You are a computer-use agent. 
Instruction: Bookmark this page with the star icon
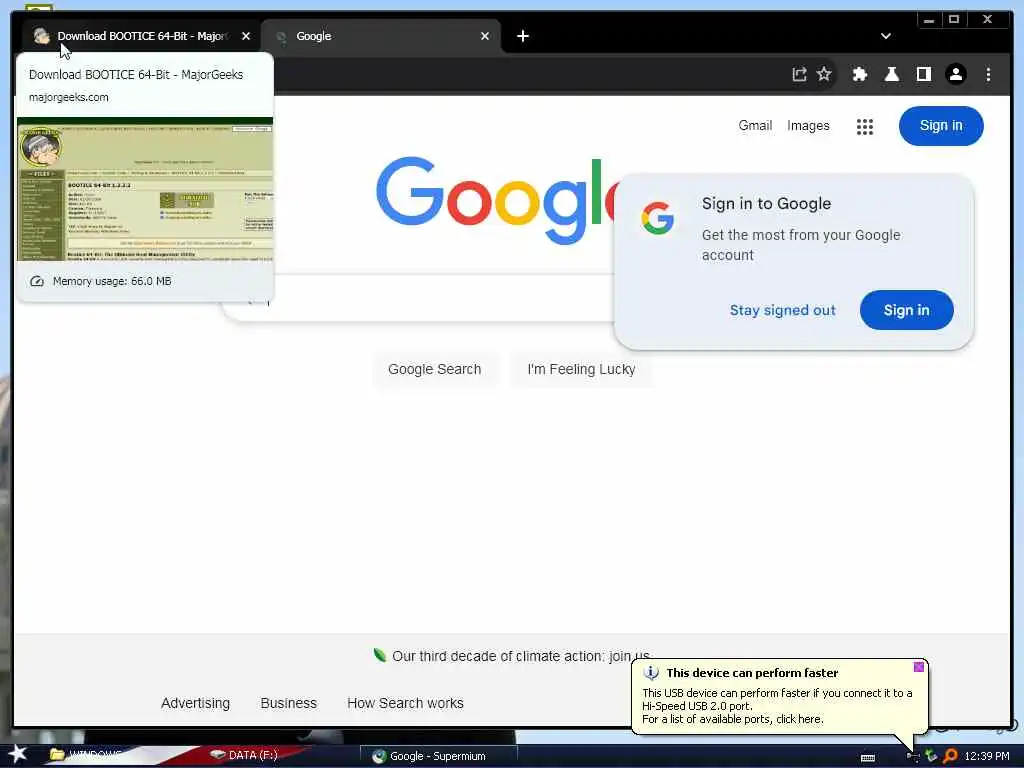pos(824,74)
